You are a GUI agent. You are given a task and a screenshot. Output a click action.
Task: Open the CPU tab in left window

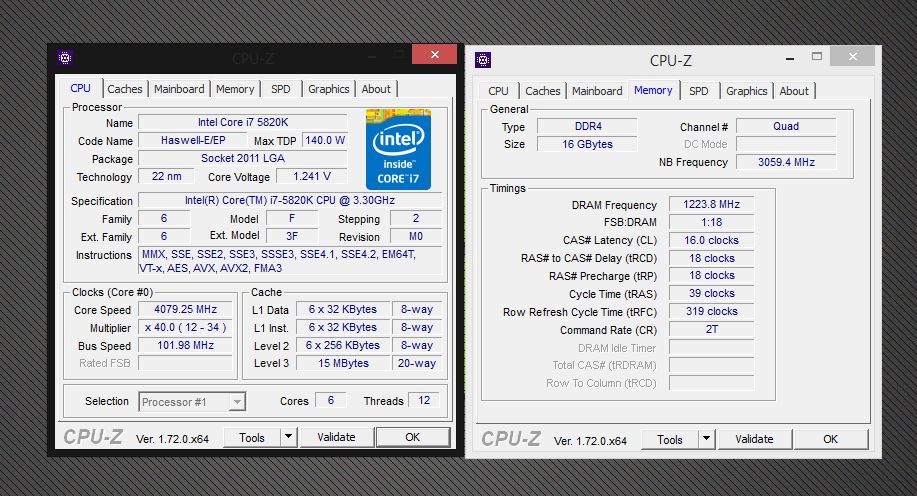(x=81, y=88)
